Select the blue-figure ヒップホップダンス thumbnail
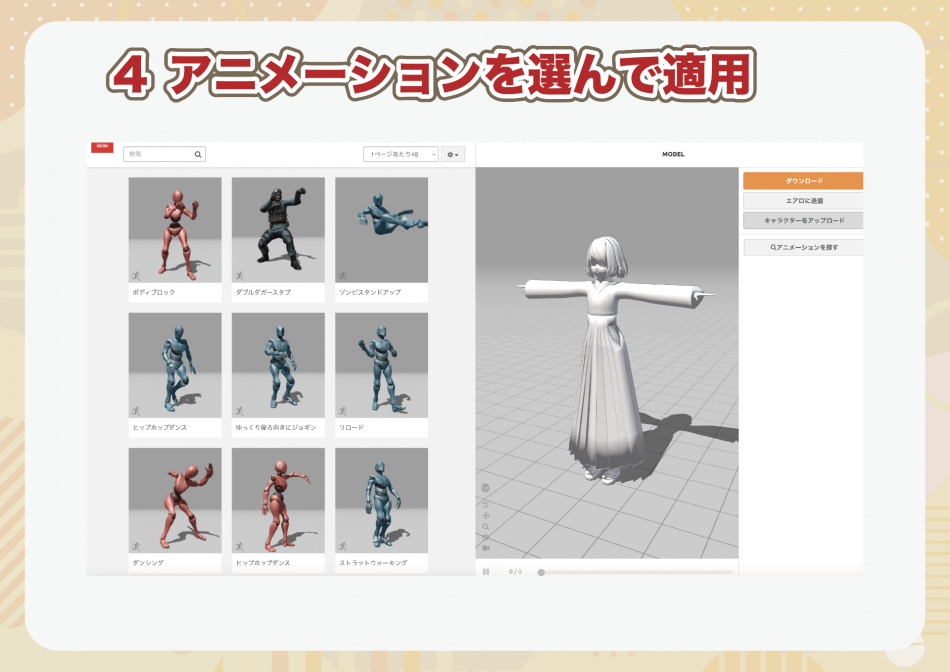This screenshot has height=672, width=950. point(175,365)
